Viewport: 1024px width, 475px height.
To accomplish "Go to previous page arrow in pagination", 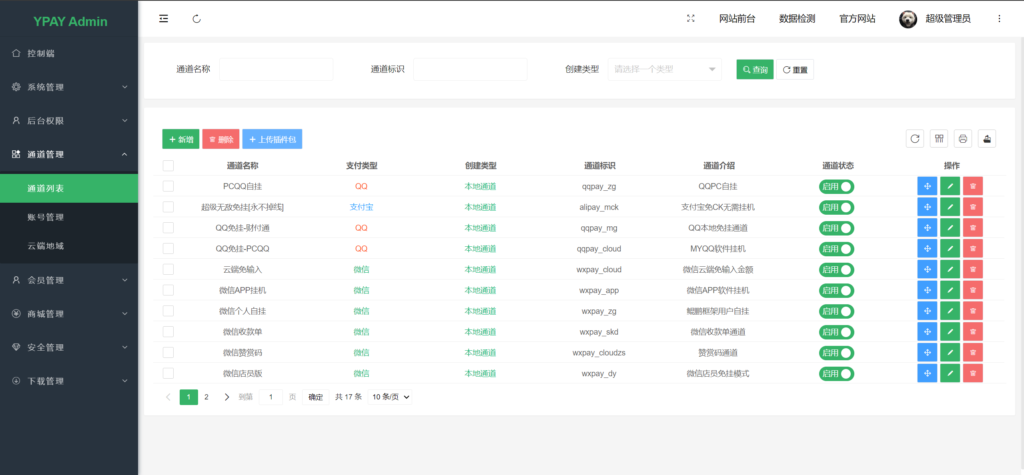I will (x=168, y=397).
